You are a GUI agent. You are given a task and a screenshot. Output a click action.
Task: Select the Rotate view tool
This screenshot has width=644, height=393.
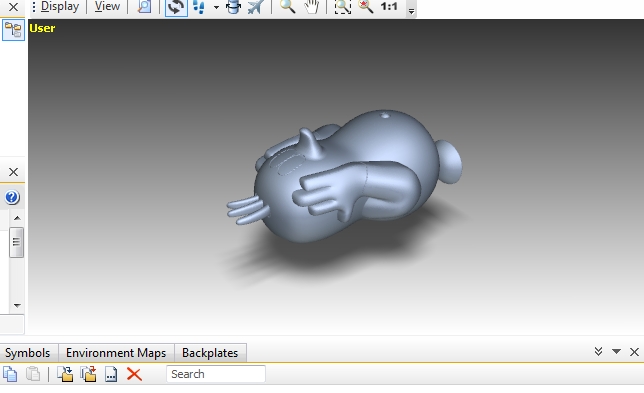tap(176, 7)
